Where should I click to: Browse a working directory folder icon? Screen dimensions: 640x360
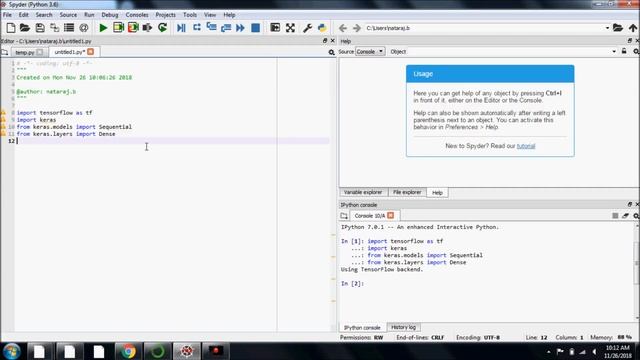618,28
